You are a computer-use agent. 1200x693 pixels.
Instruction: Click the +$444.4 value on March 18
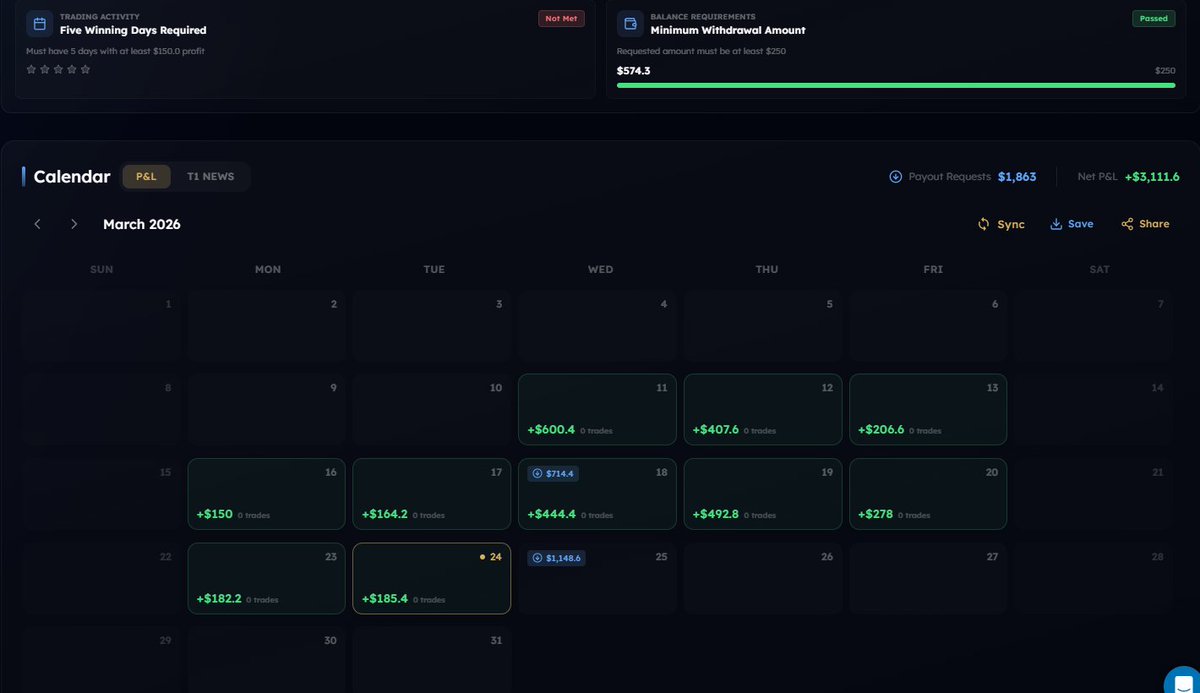(x=551, y=514)
